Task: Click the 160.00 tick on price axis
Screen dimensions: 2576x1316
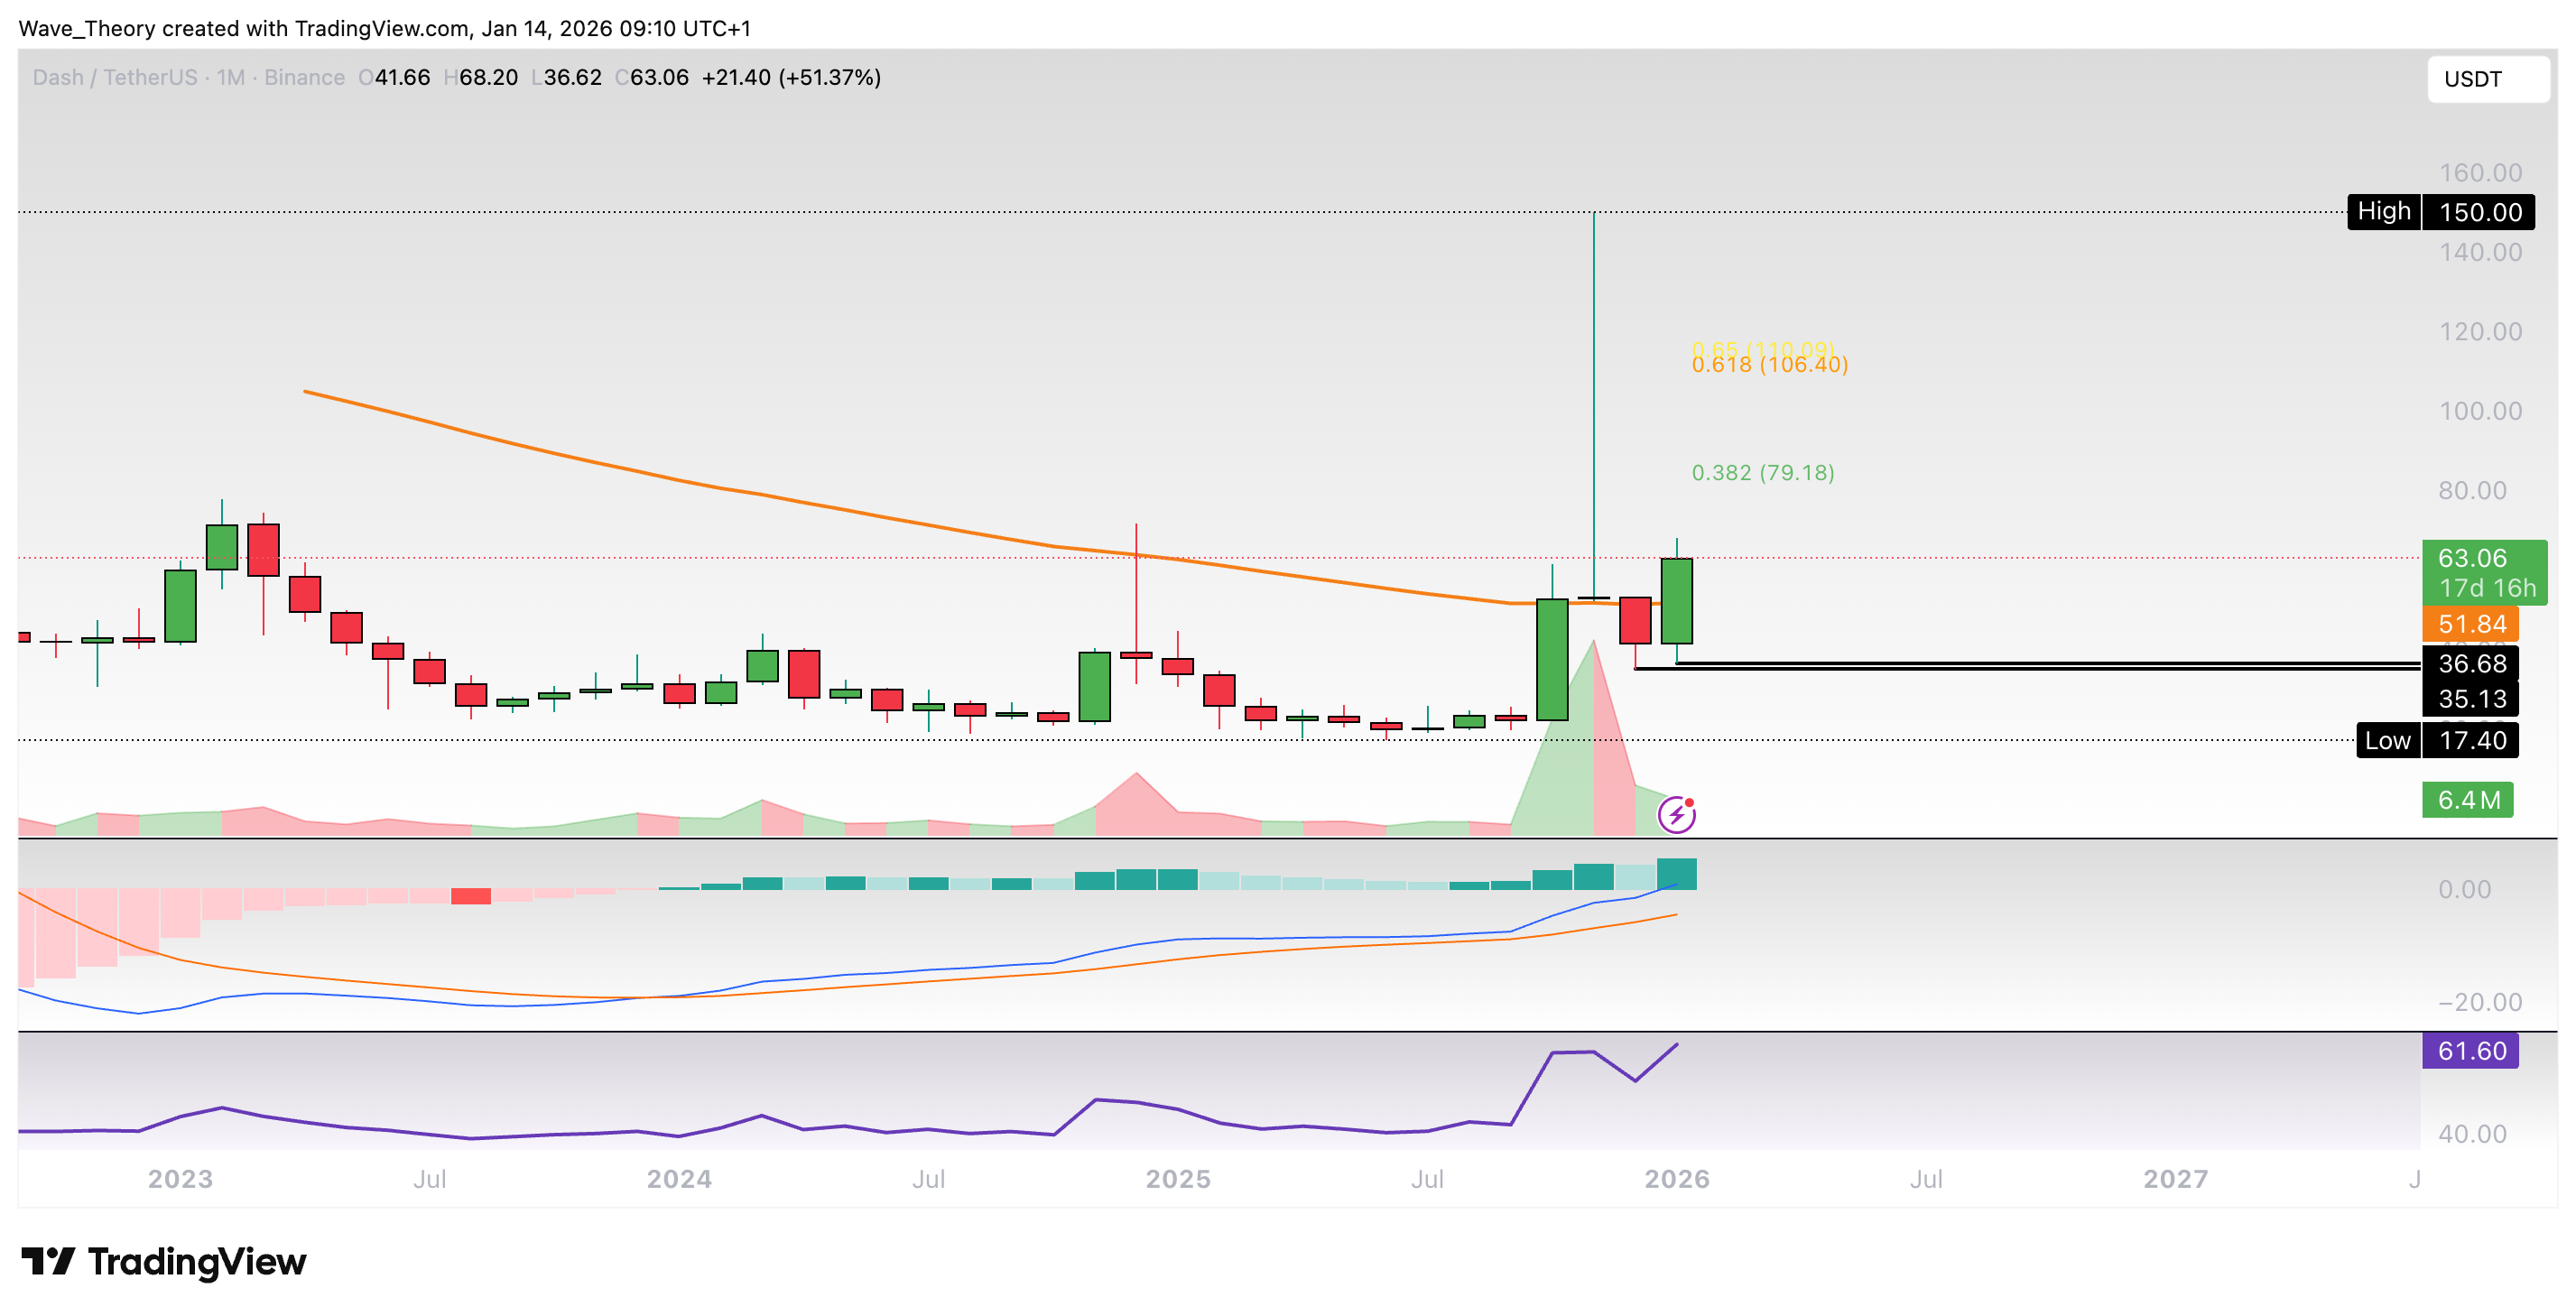Action: click(2479, 173)
